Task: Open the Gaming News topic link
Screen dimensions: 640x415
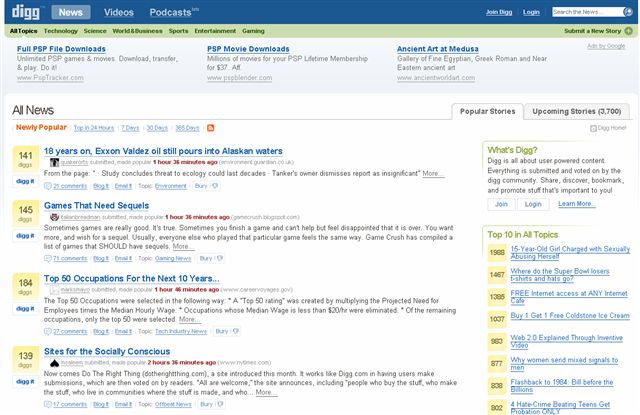Action: [x=173, y=259]
